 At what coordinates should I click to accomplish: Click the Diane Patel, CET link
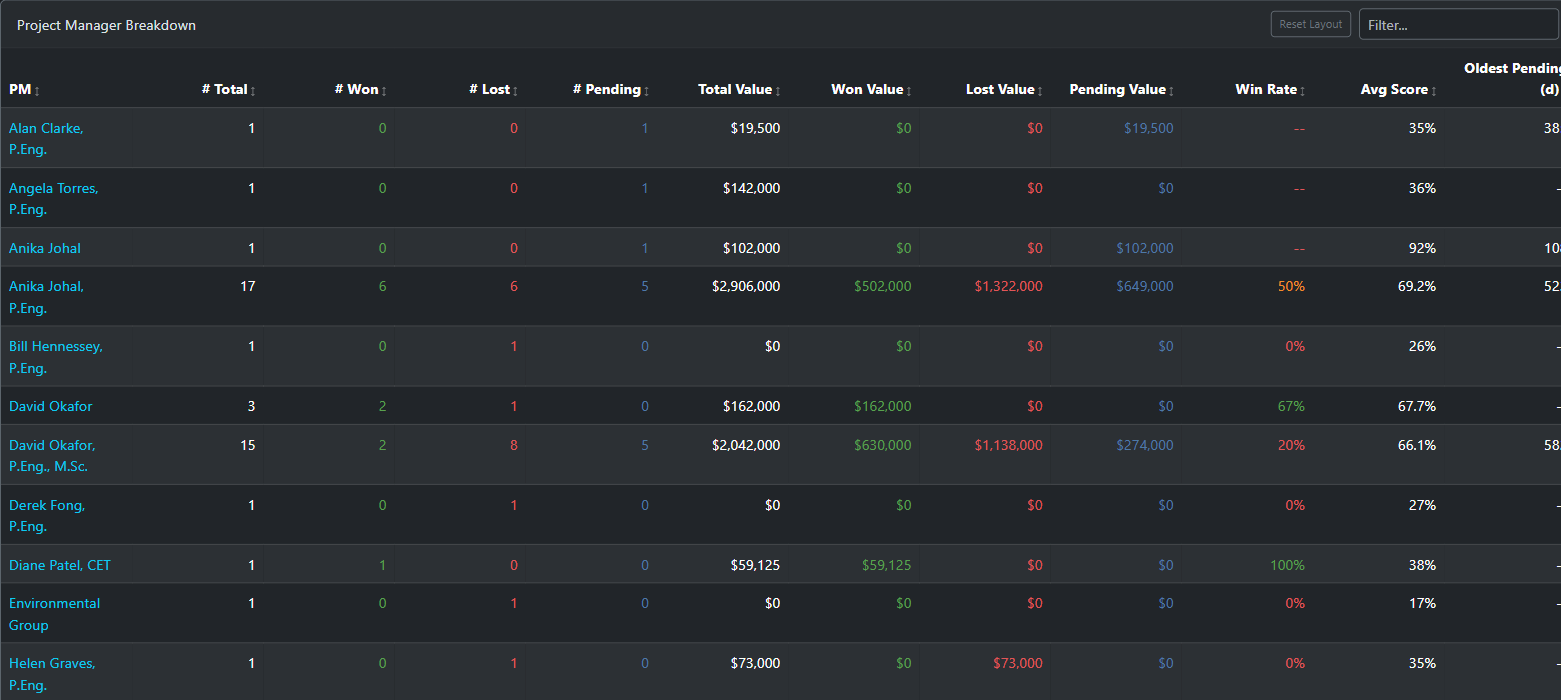click(x=59, y=565)
